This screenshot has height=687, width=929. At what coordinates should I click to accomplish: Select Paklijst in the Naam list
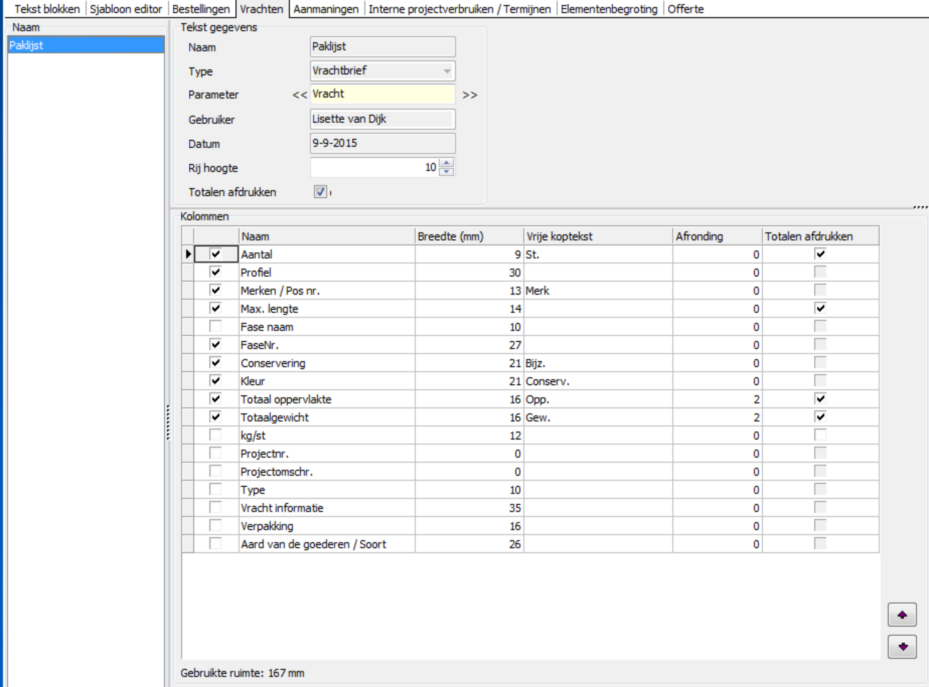pos(86,45)
